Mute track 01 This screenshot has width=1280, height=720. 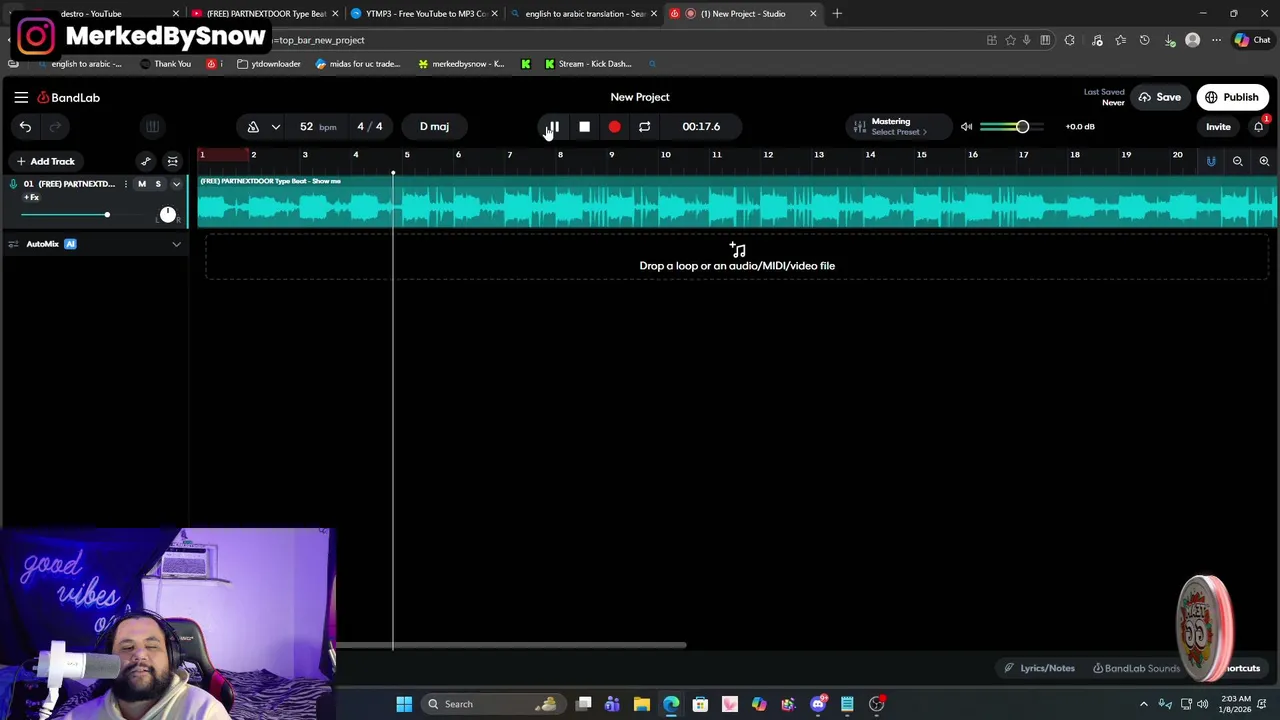click(142, 184)
